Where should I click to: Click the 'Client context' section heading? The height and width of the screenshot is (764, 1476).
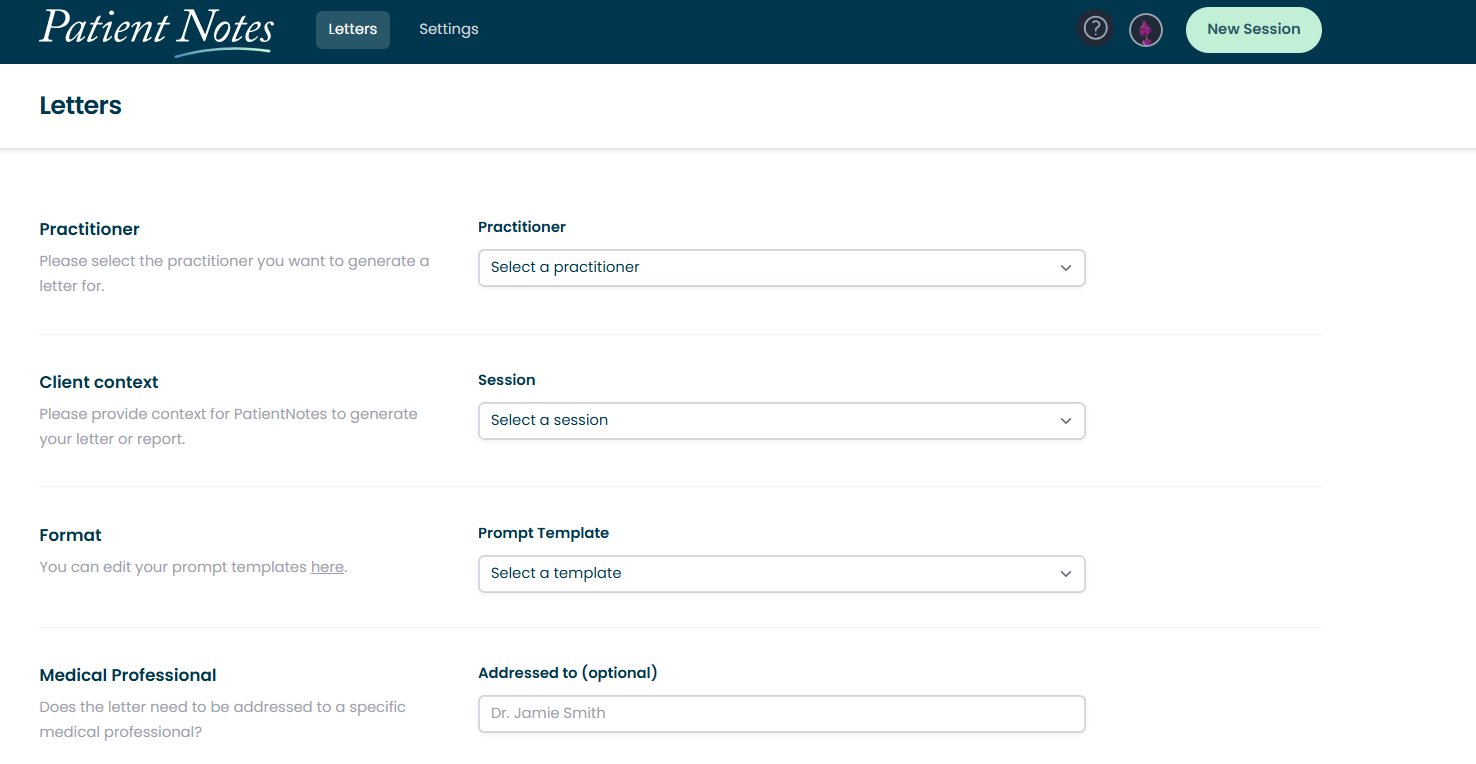coord(99,382)
